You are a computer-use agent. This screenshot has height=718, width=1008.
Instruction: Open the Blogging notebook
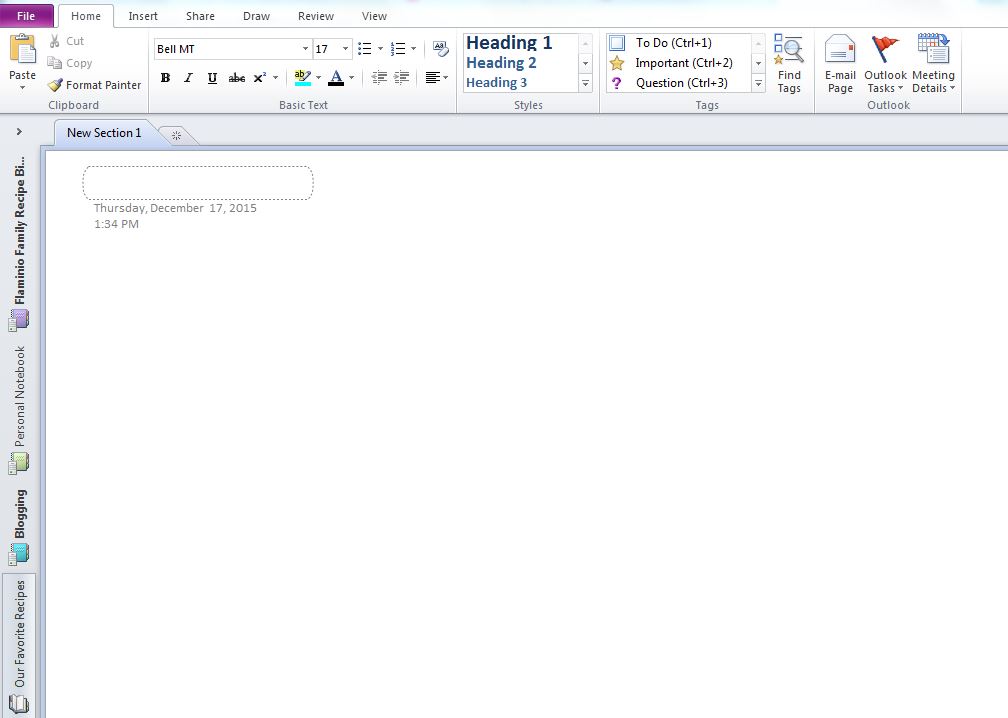pyautogui.click(x=20, y=526)
